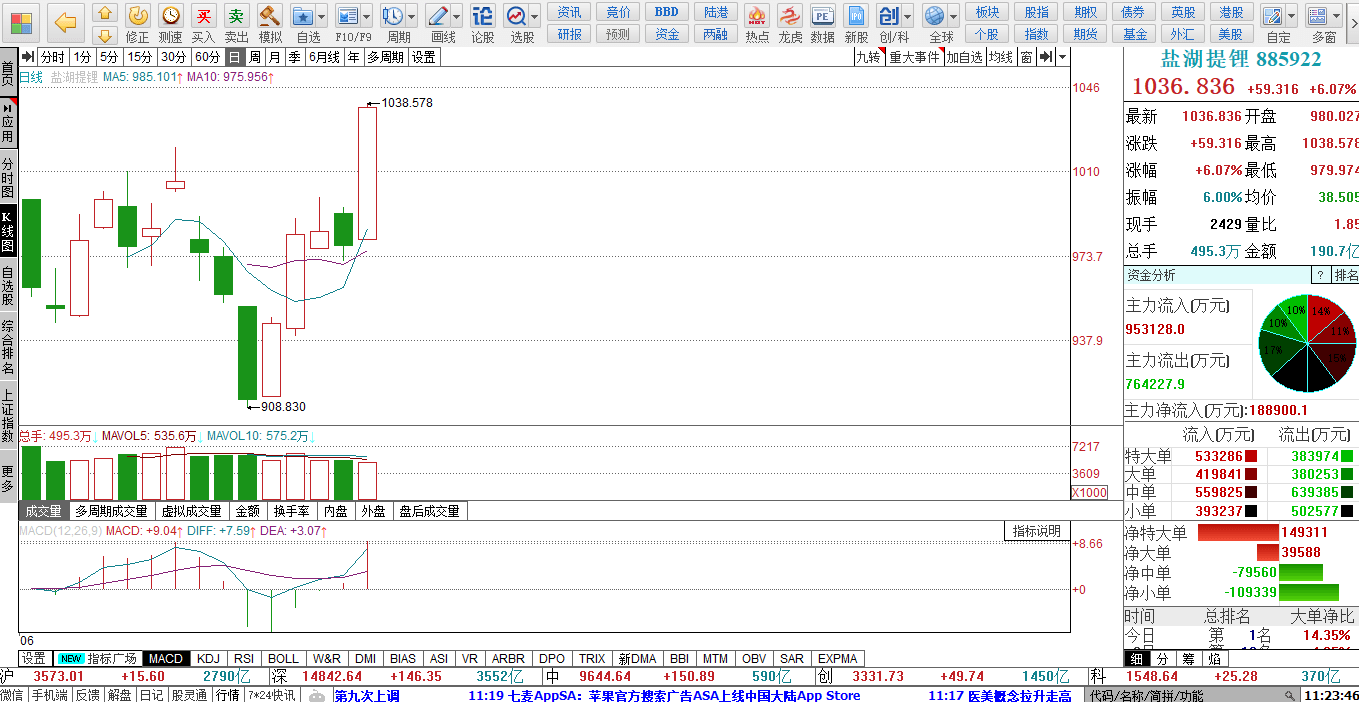
Task: Click the 加自选 add to watchlist button
Action: coord(964,57)
